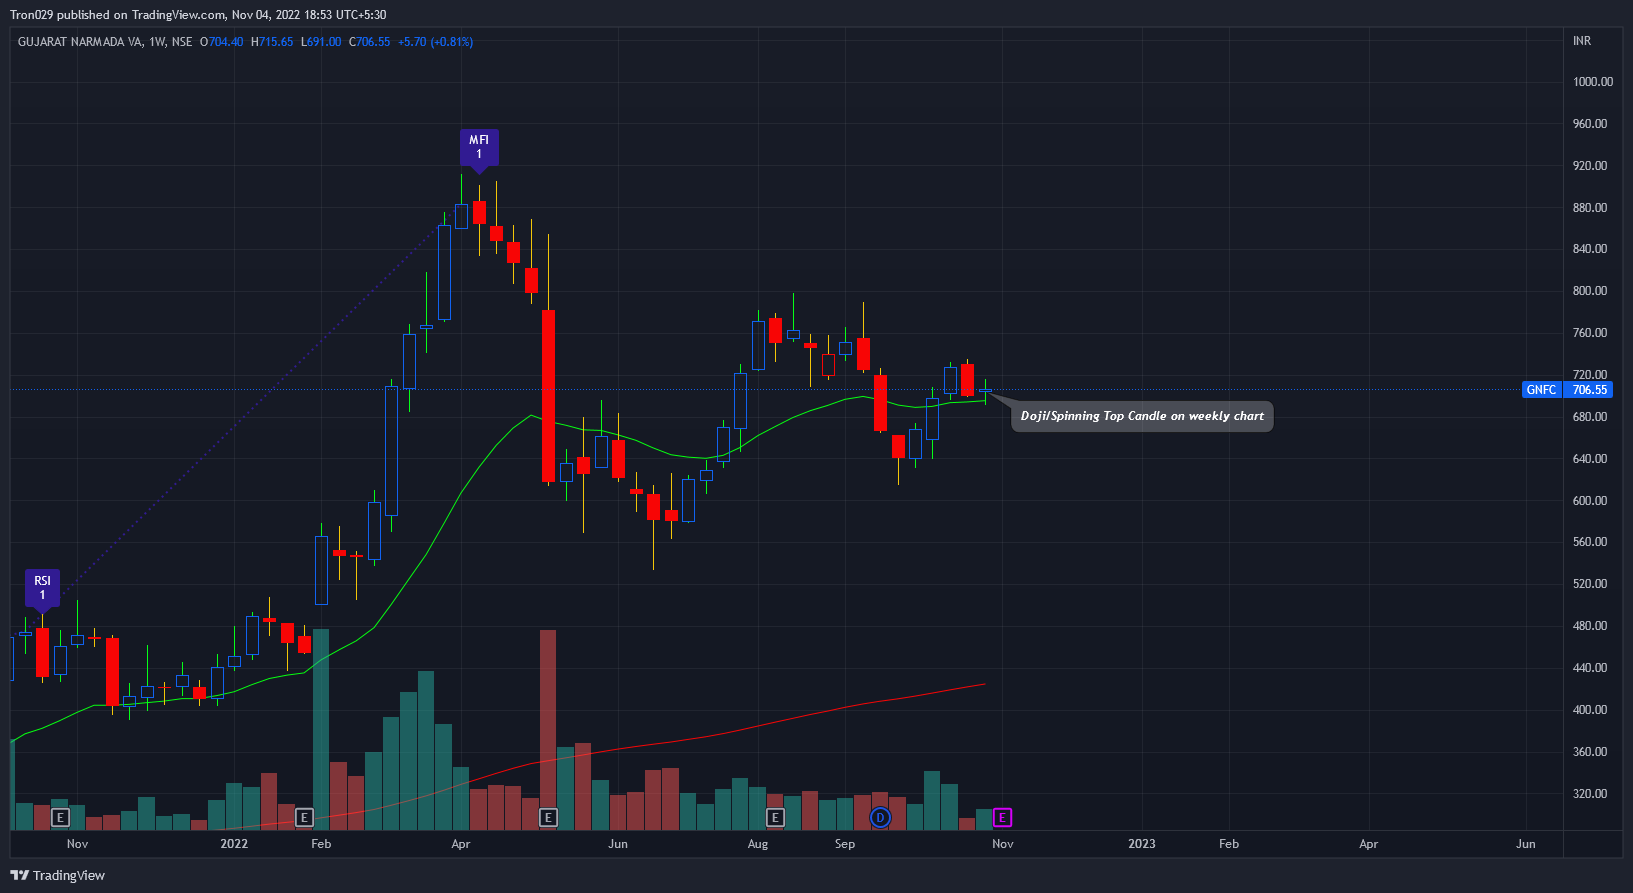Click the 520.00 price axis label
Image resolution: width=1633 pixels, height=893 pixels.
[1590, 584]
